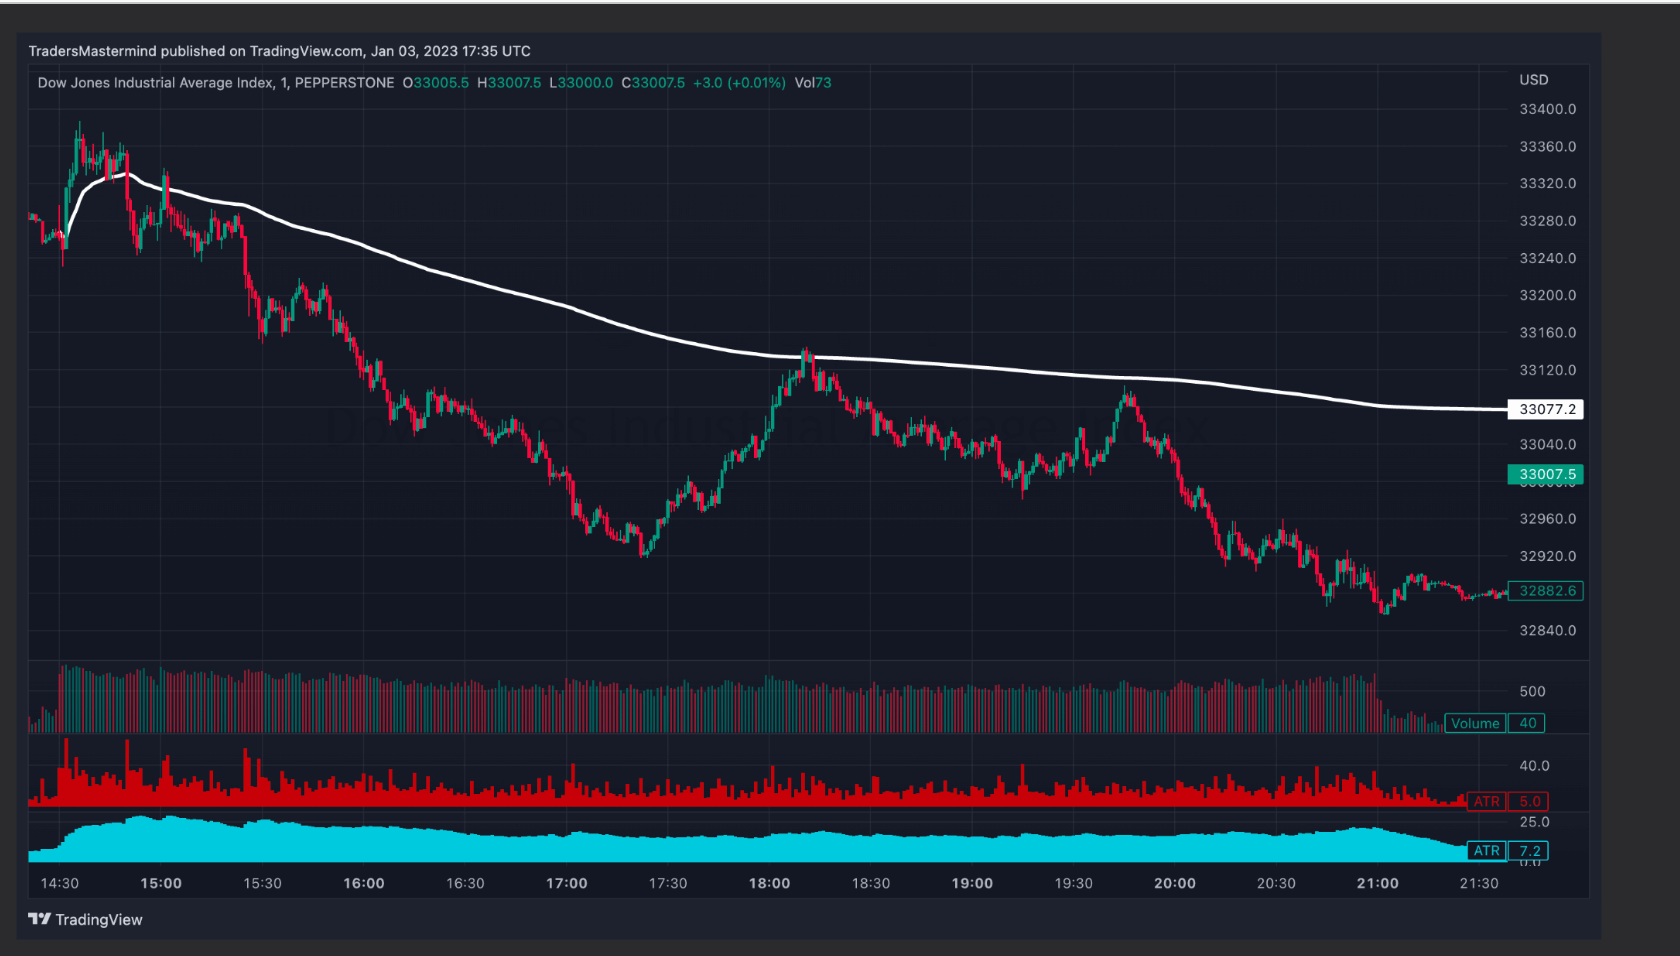Select the red ATR indicator legend
The image size is (1680, 956).
click(x=1487, y=801)
